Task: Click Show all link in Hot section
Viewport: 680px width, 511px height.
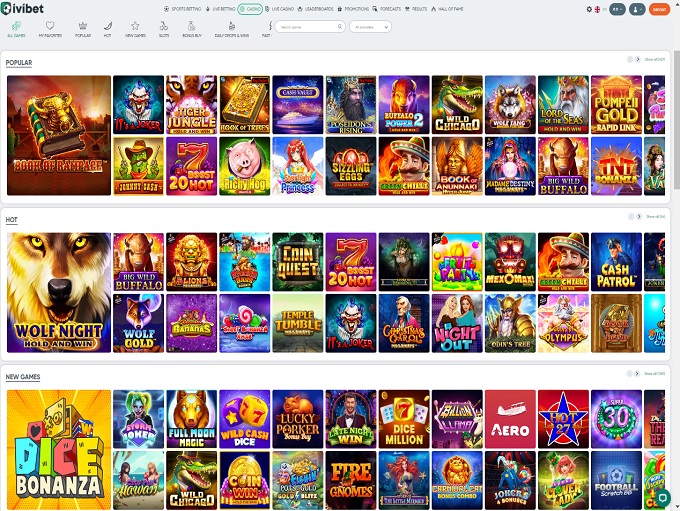Action: point(655,216)
